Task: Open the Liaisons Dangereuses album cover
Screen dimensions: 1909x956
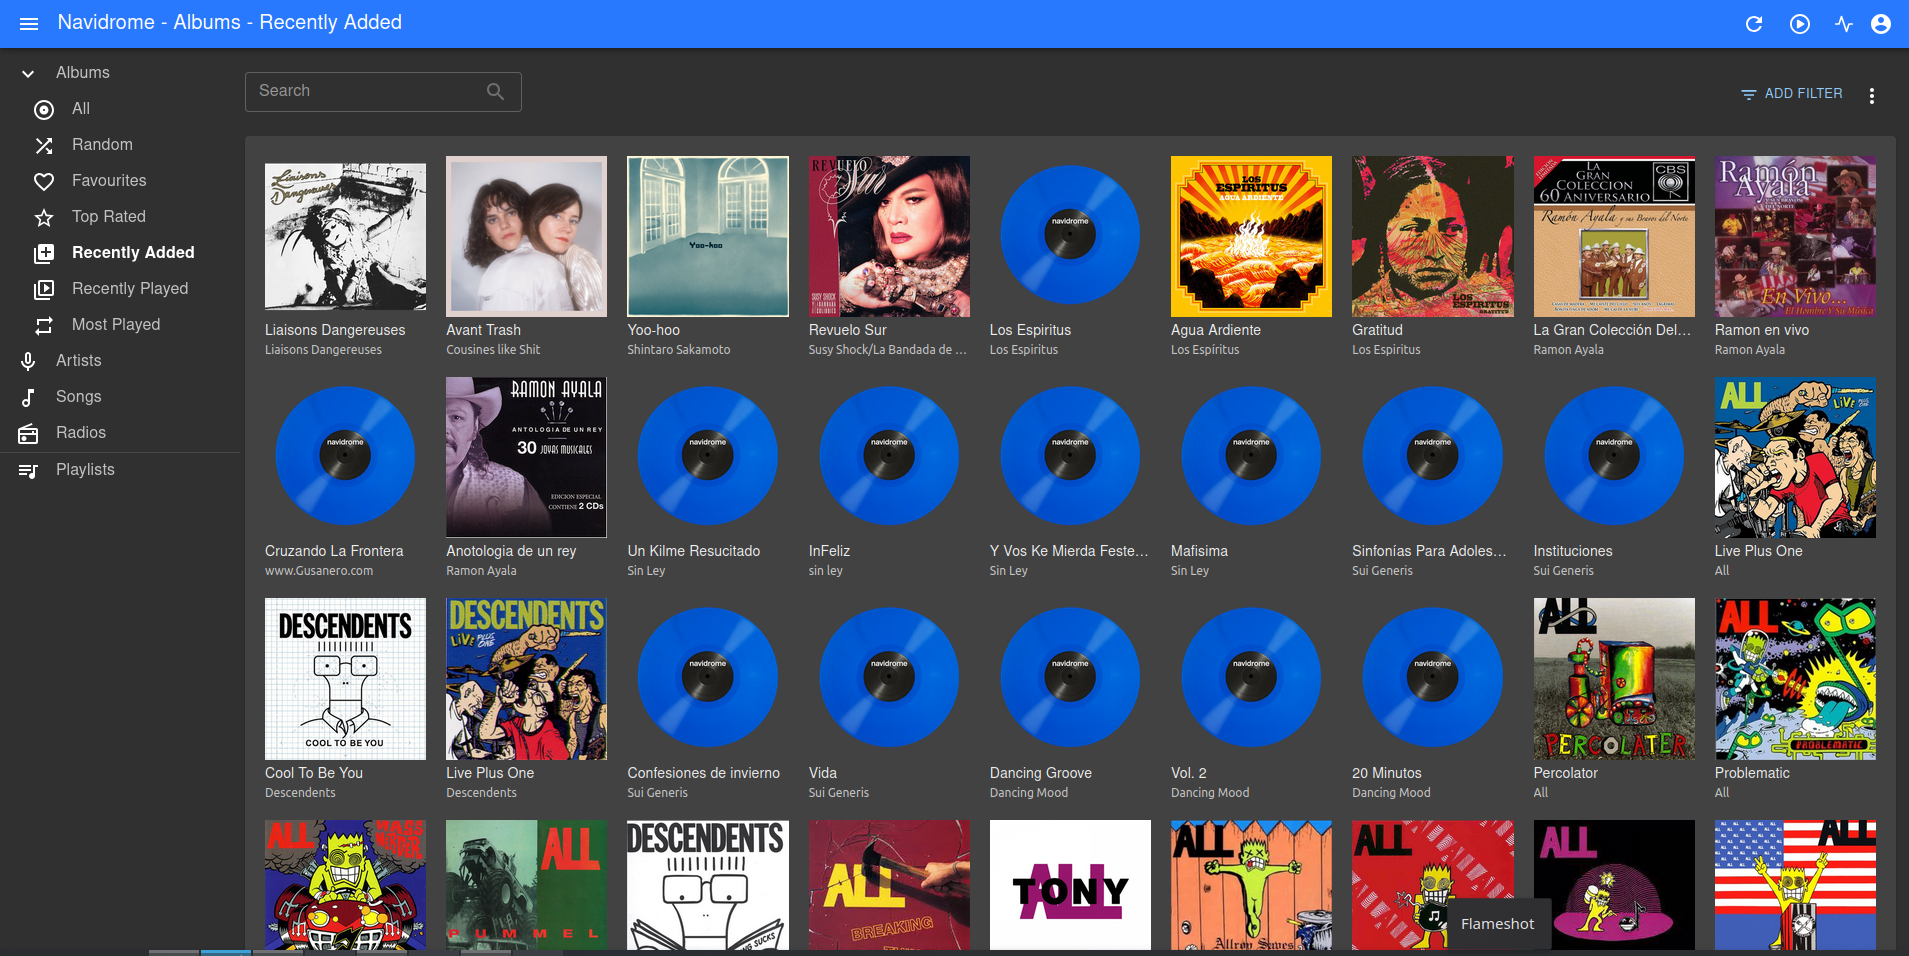Action: (345, 236)
